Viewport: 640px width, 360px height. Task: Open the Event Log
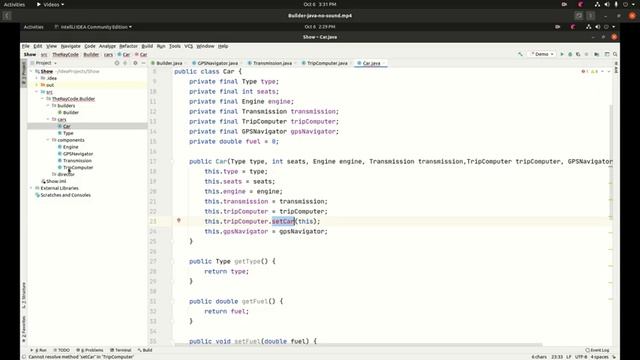coord(597,350)
